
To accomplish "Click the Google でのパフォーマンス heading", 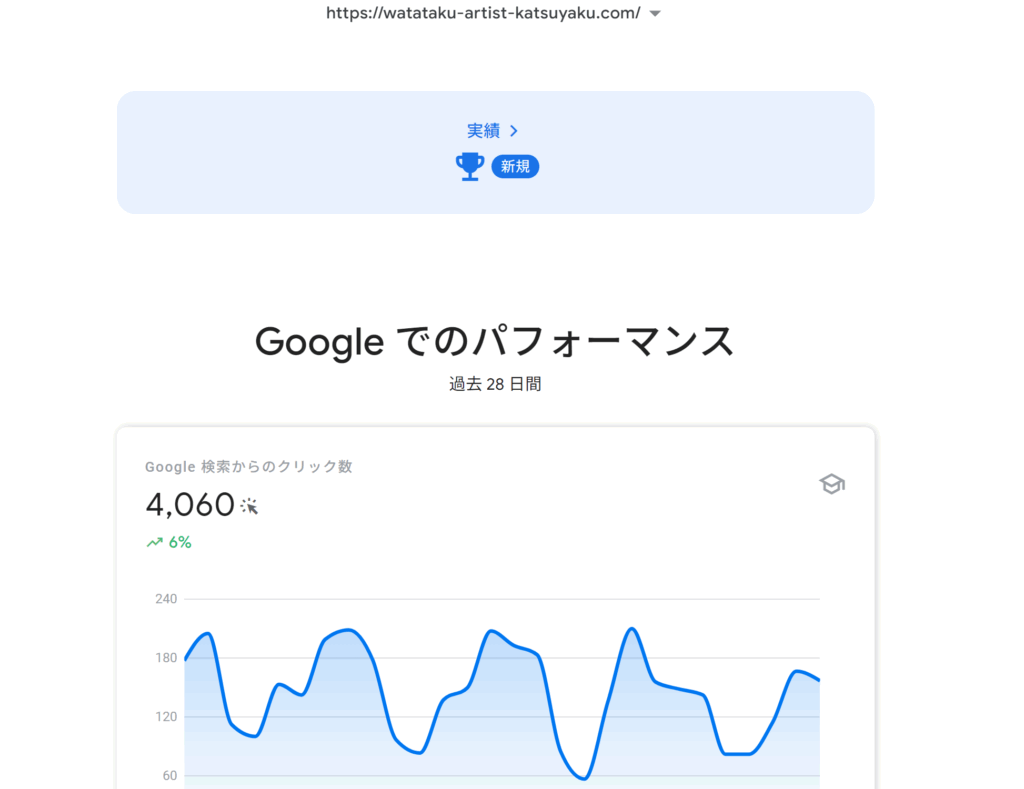I will [495, 341].
